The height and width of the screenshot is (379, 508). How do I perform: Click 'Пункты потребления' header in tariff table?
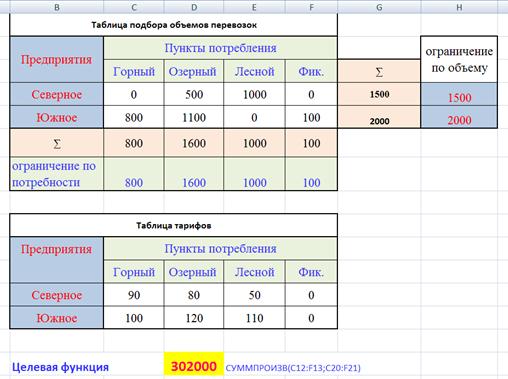point(220,249)
